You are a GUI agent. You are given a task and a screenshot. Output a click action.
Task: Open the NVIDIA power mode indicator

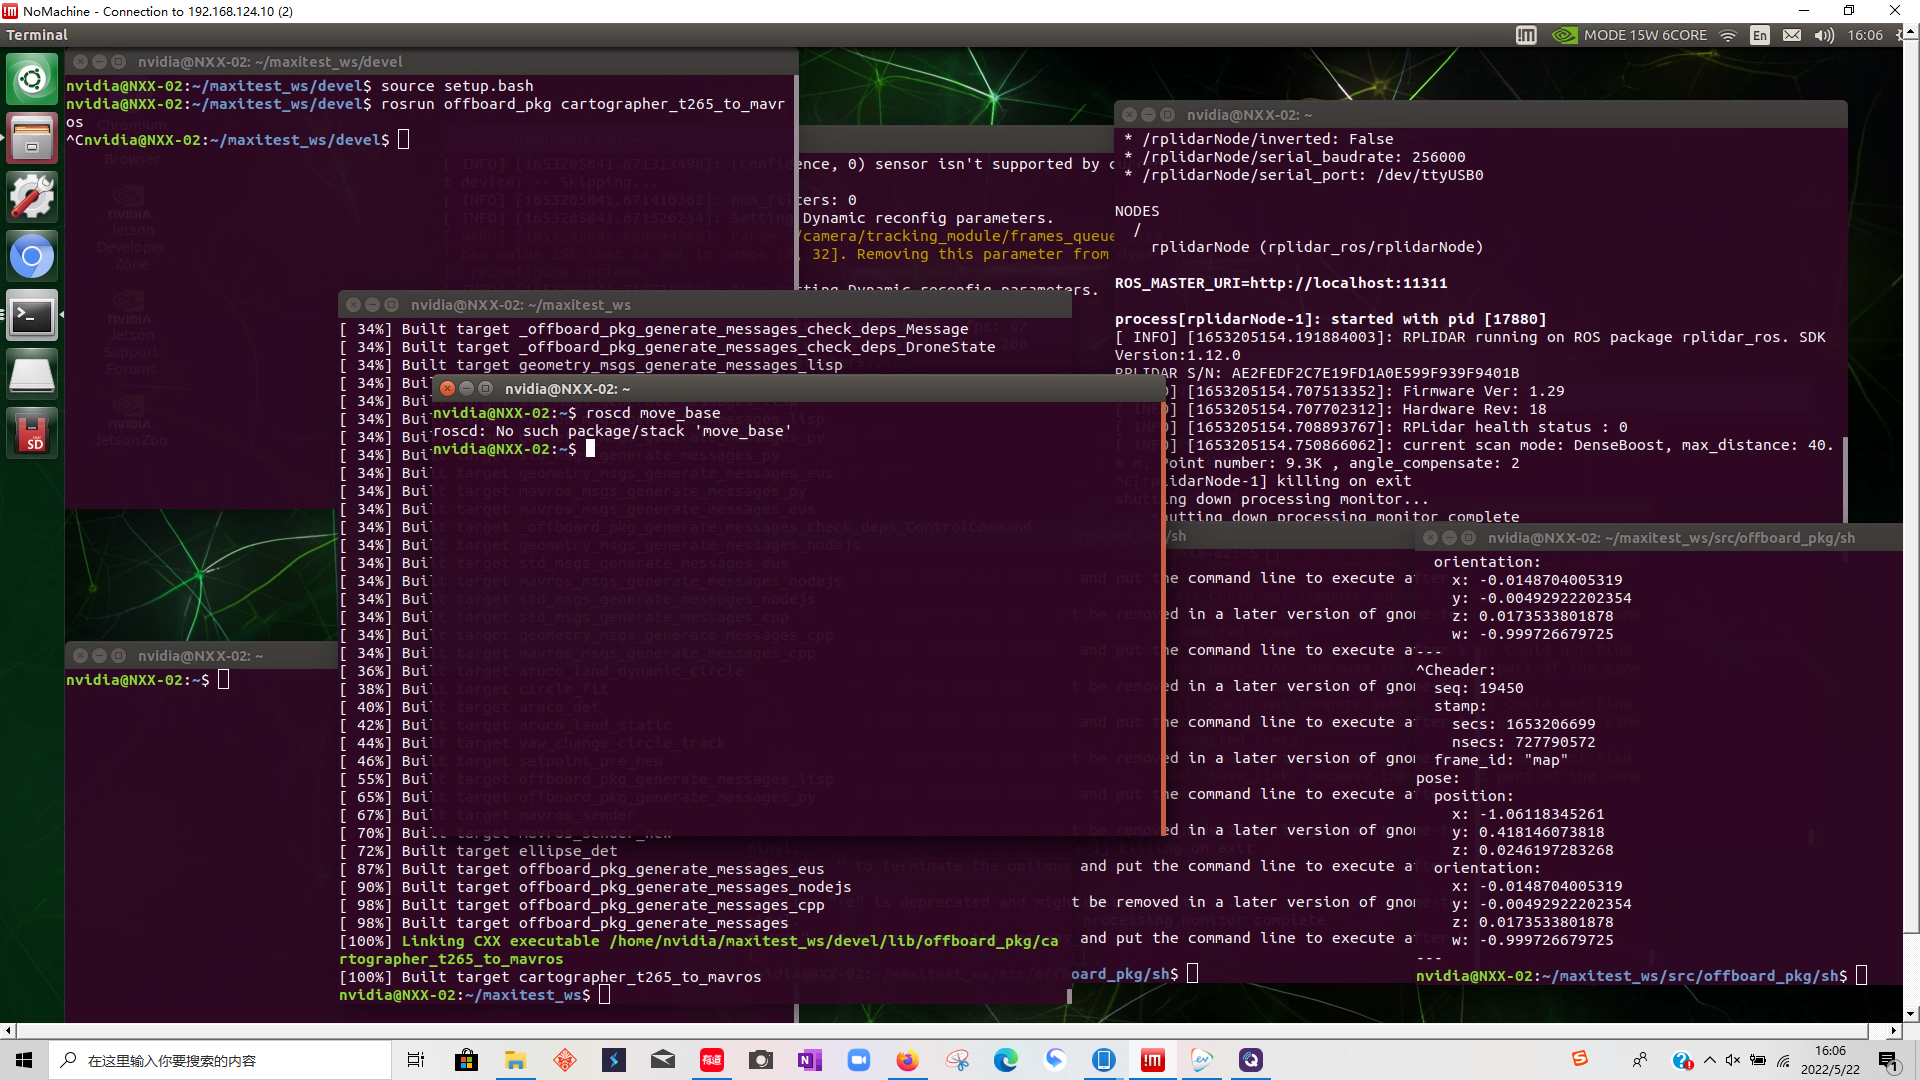point(1565,35)
